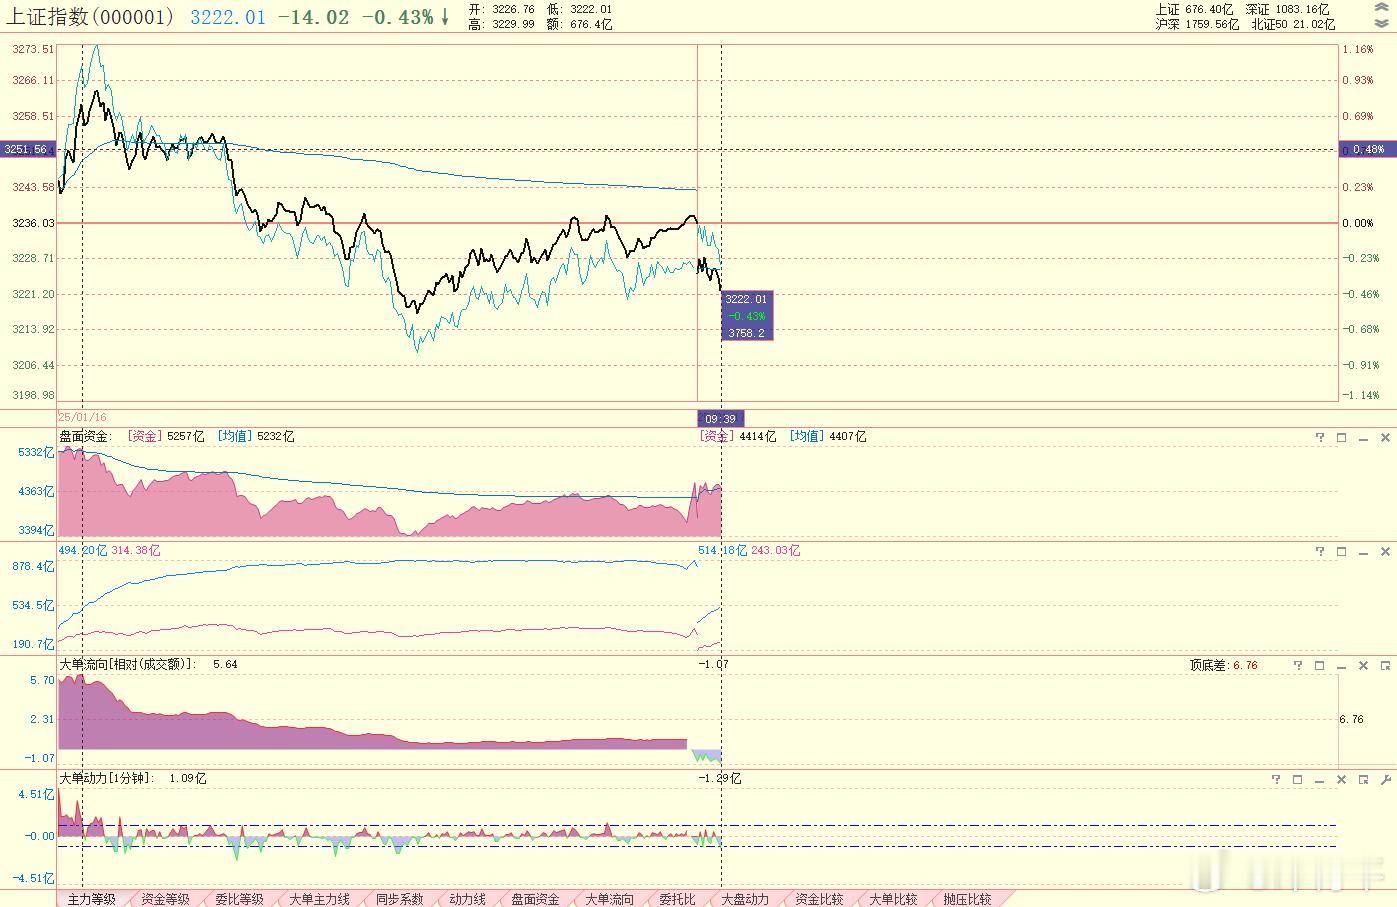Open help for the 大单流向 panel

[x=1298, y=666]
